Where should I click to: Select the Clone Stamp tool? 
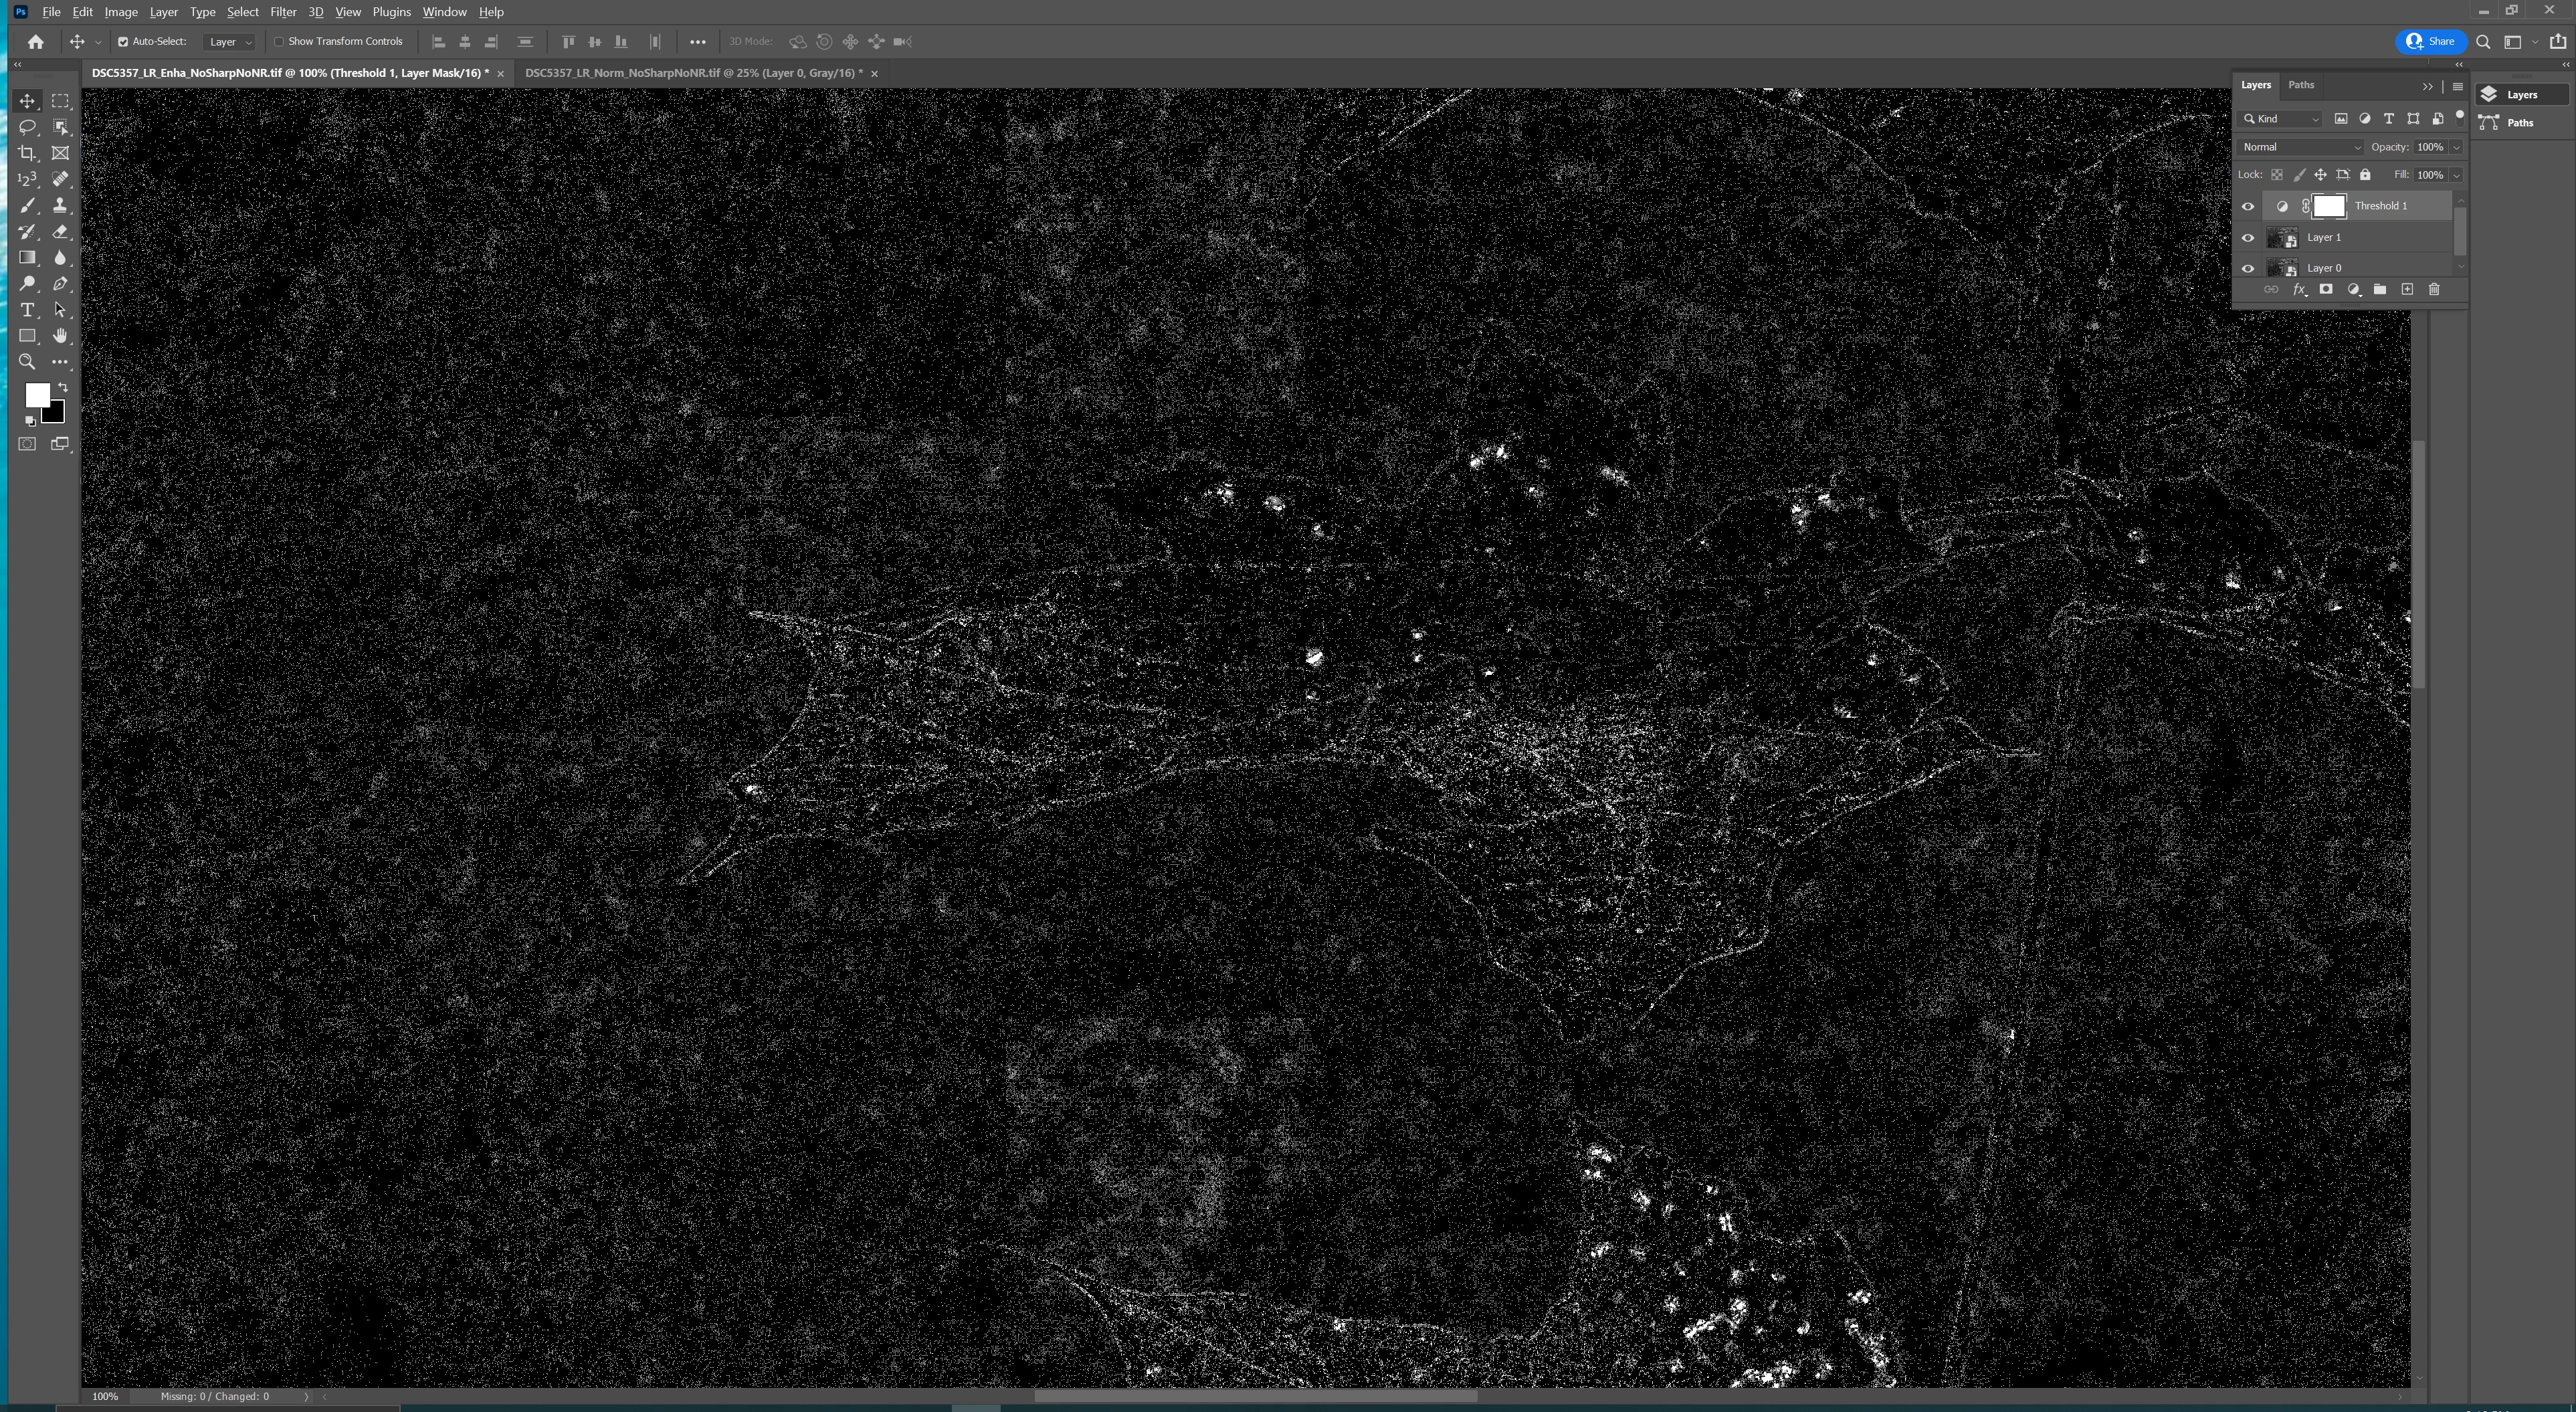[x=60, y=205]
